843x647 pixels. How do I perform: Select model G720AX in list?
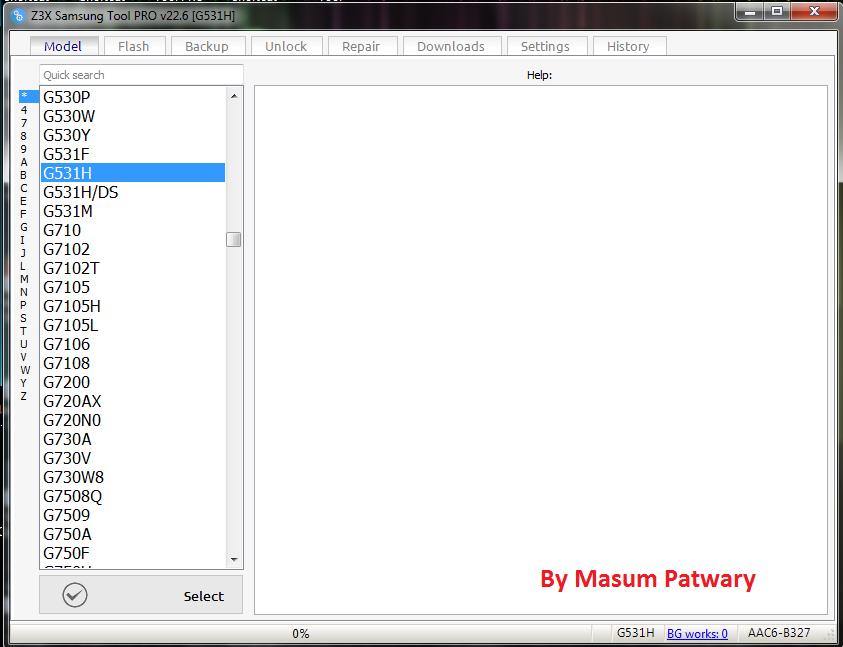pyautogui.click(x=133, y=401)
